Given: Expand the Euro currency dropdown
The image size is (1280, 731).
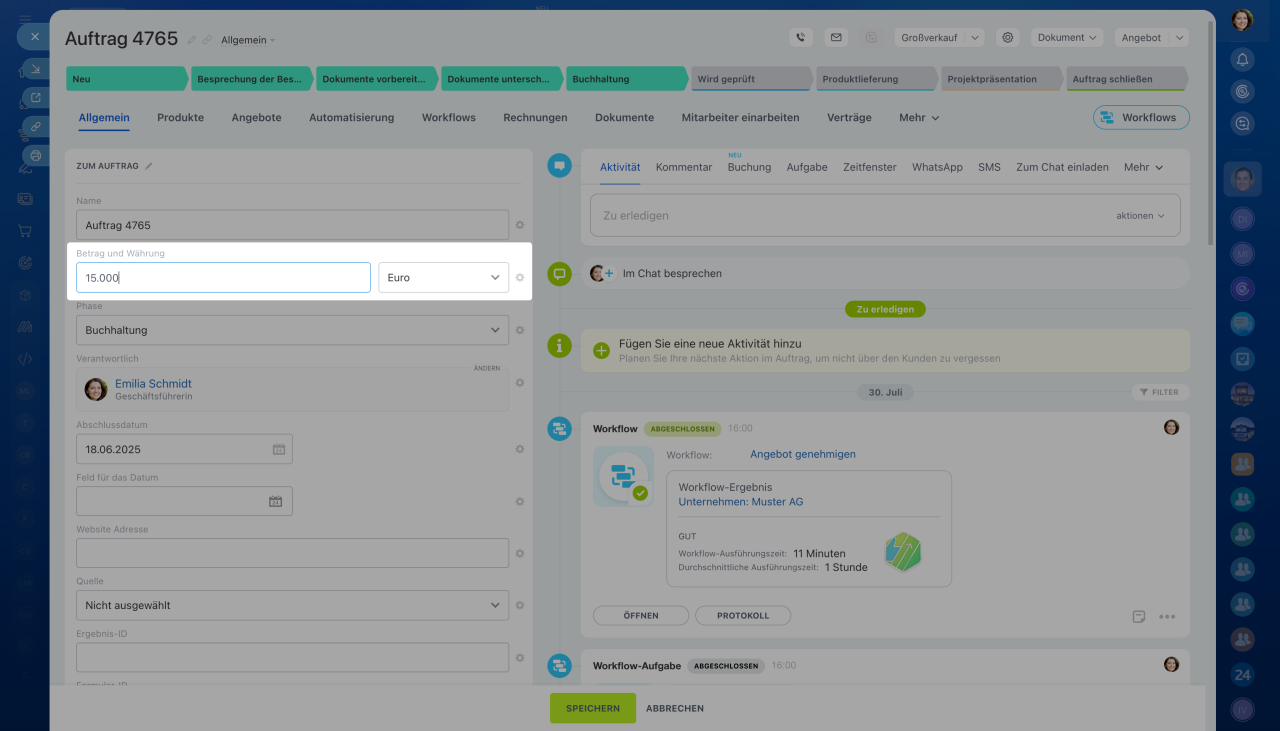Looking at the screenshot, I should click(x=443, y=277).
